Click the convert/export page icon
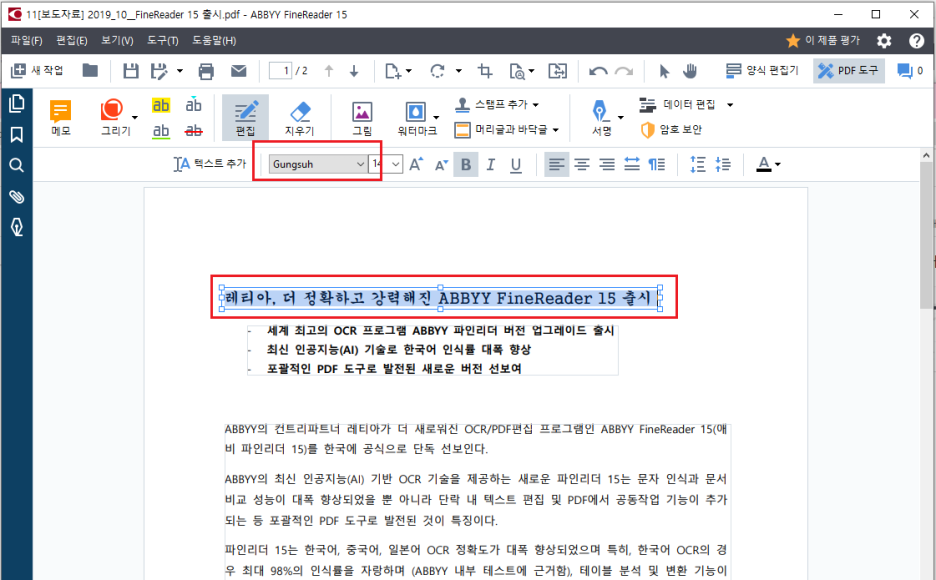 coord(558,71)
